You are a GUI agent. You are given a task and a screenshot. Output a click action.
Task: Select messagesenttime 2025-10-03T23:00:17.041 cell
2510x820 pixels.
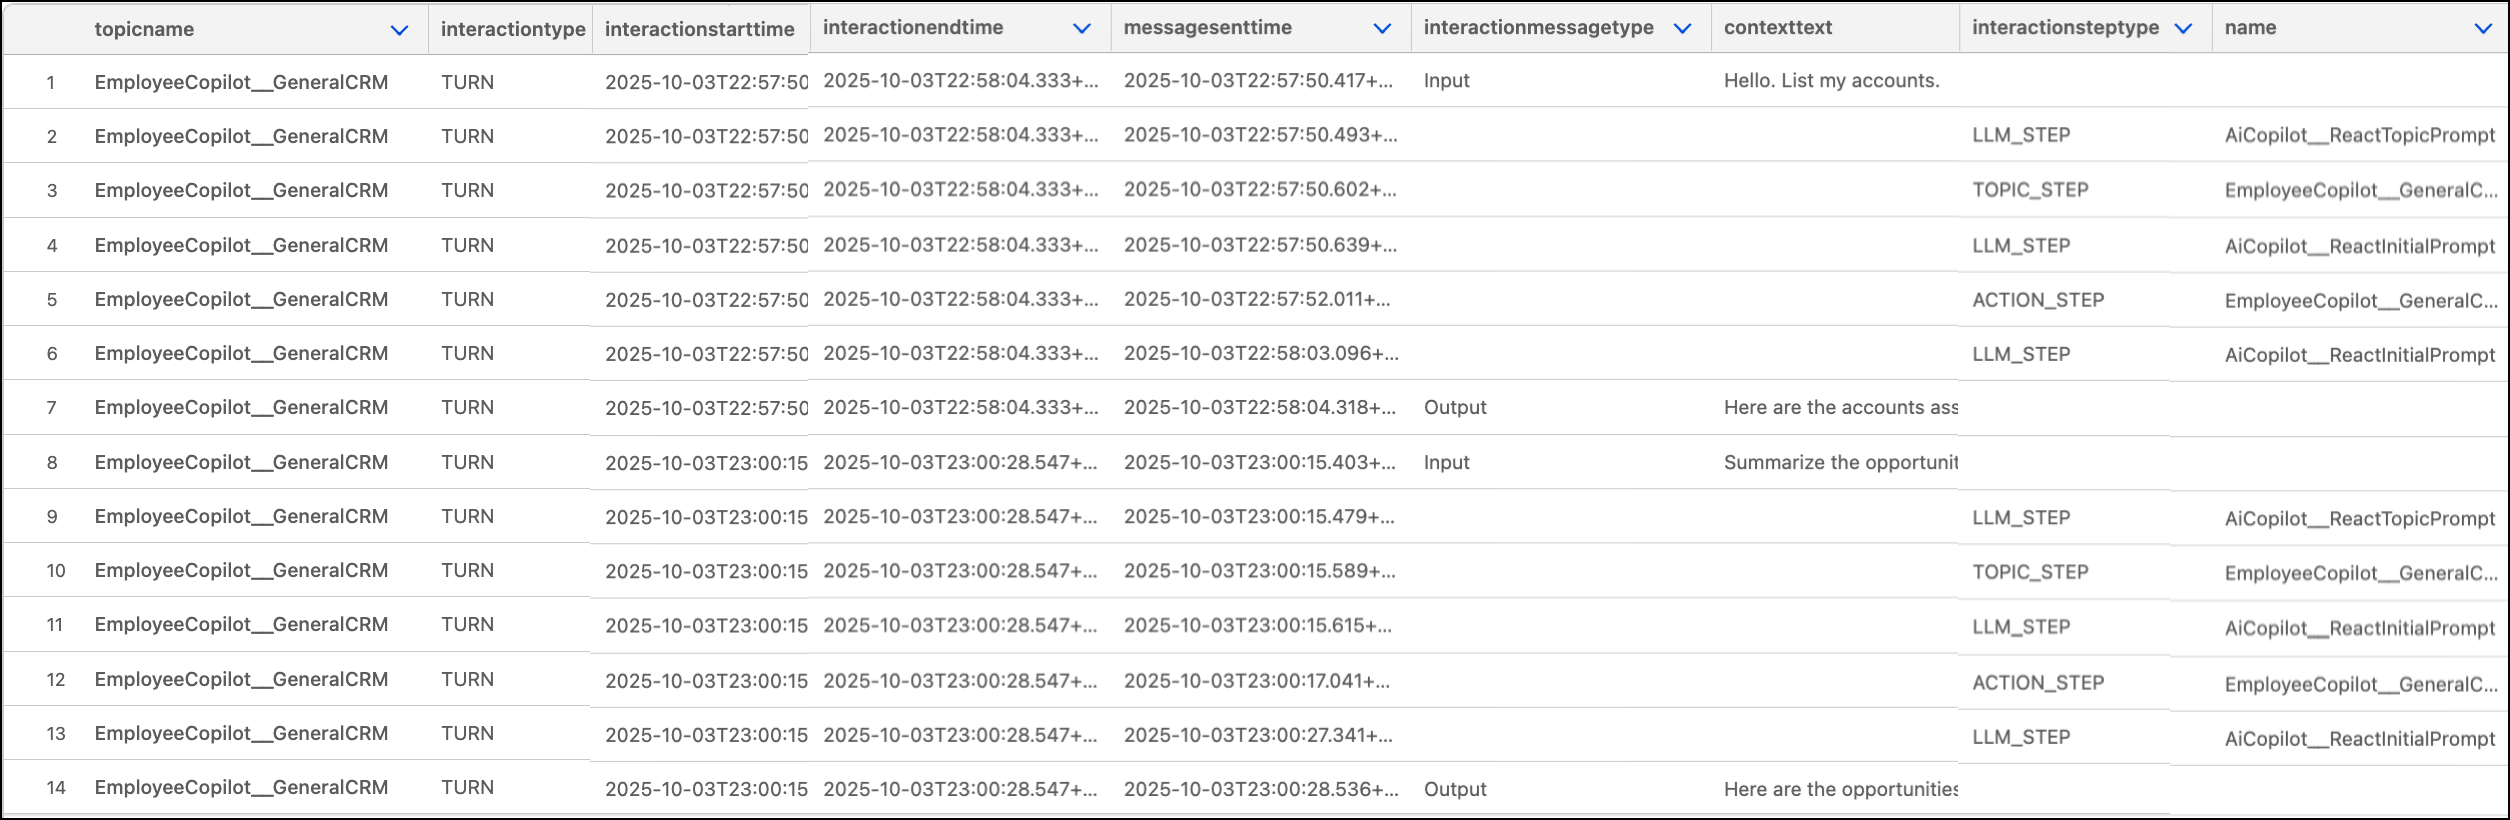[x=1257, y=682]
